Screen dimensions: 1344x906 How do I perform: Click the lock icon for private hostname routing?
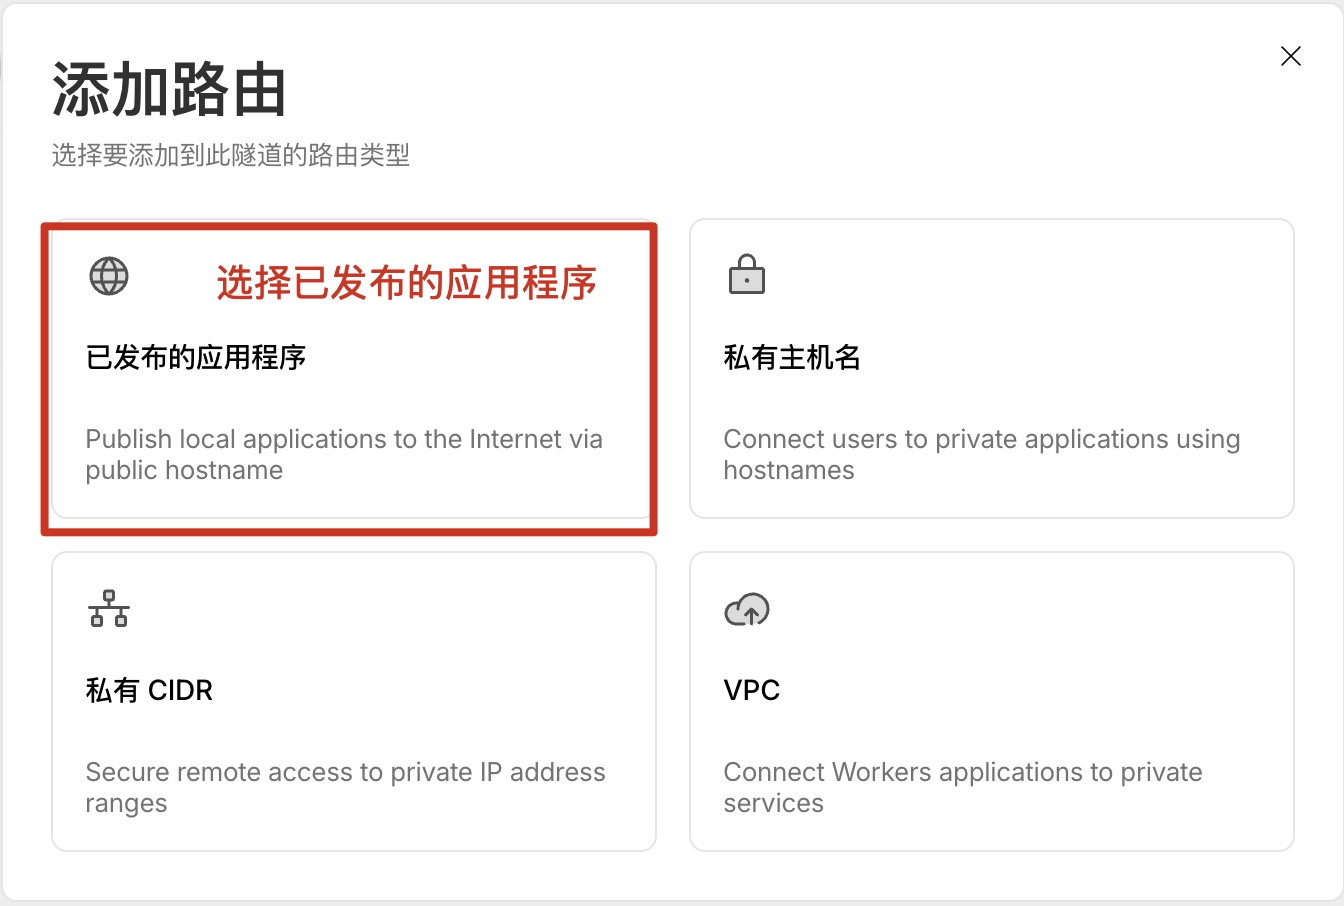click(746, 277)
